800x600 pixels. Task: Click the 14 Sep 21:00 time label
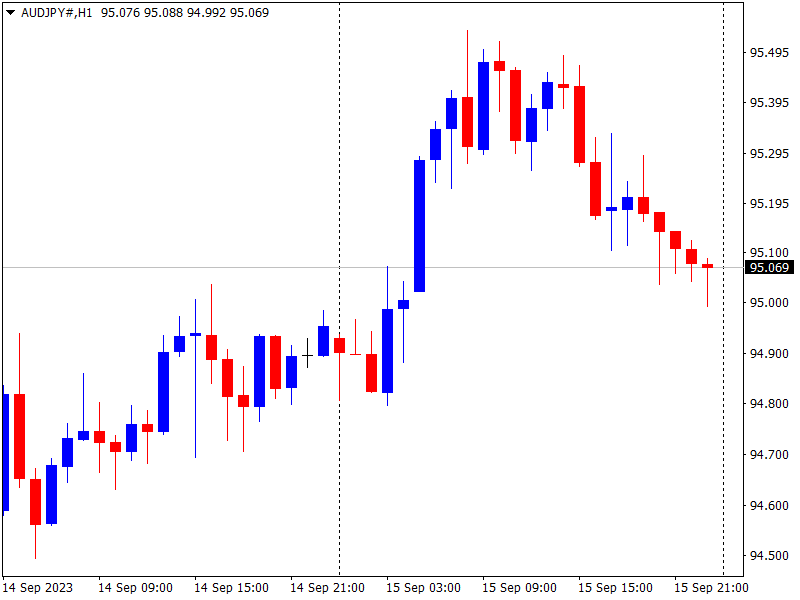[328, 588]
